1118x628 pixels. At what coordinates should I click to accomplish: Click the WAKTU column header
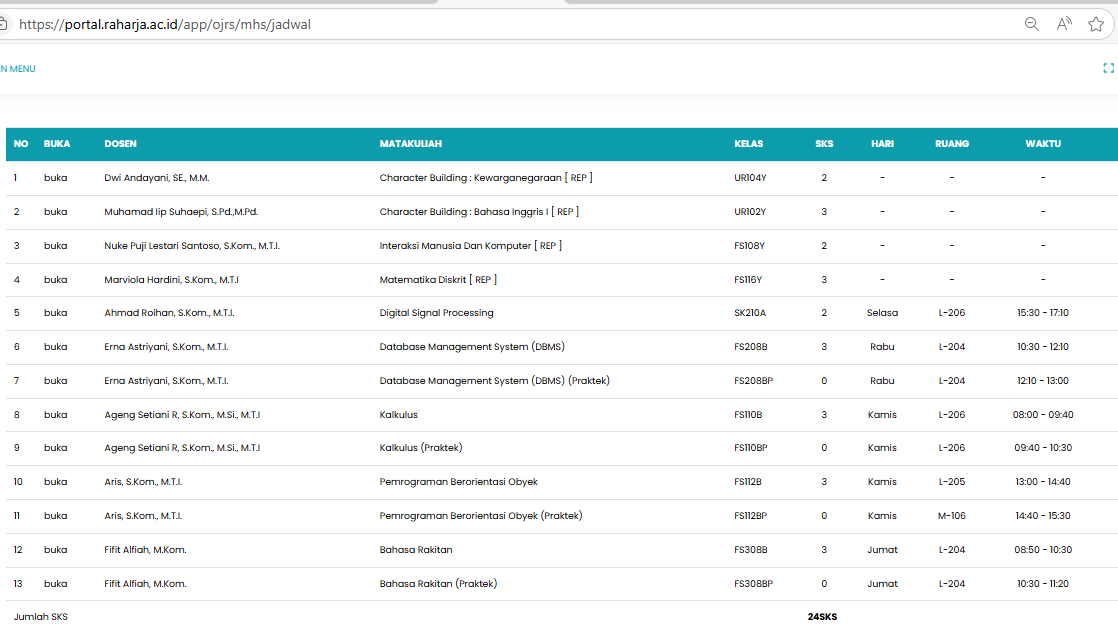pos(1043,144)
